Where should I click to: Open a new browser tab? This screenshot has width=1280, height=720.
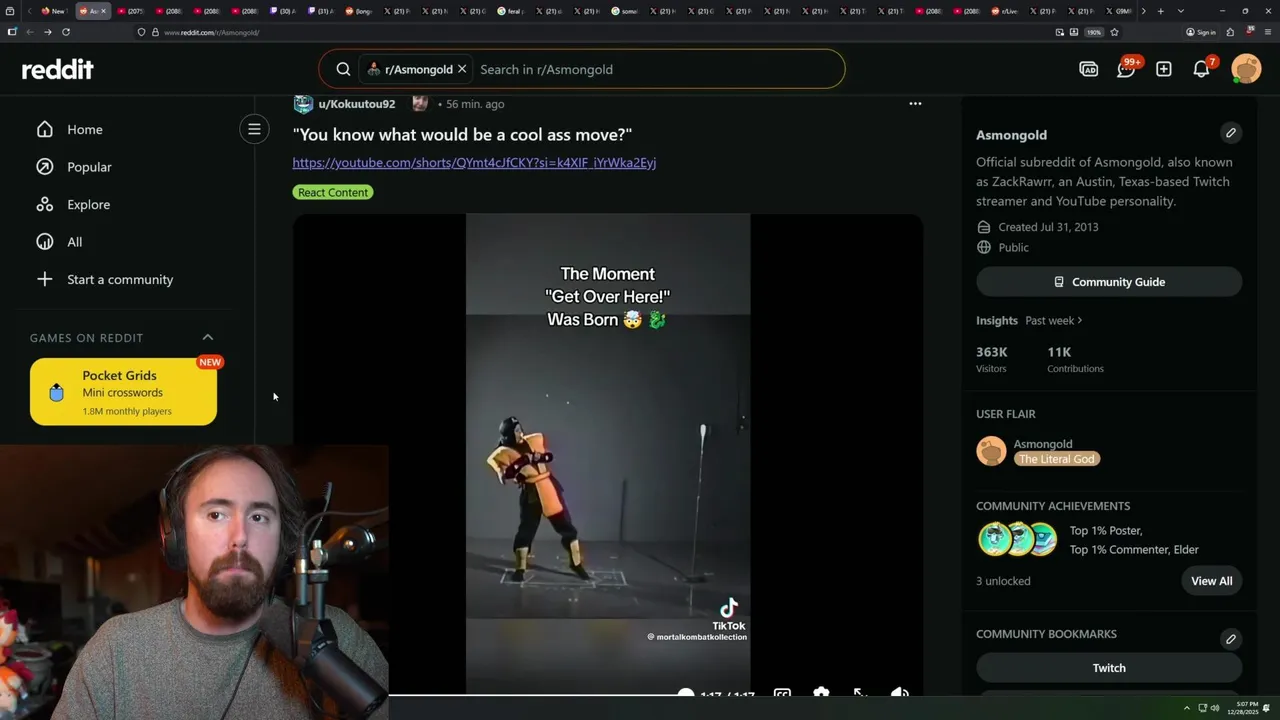(1160, 11)
